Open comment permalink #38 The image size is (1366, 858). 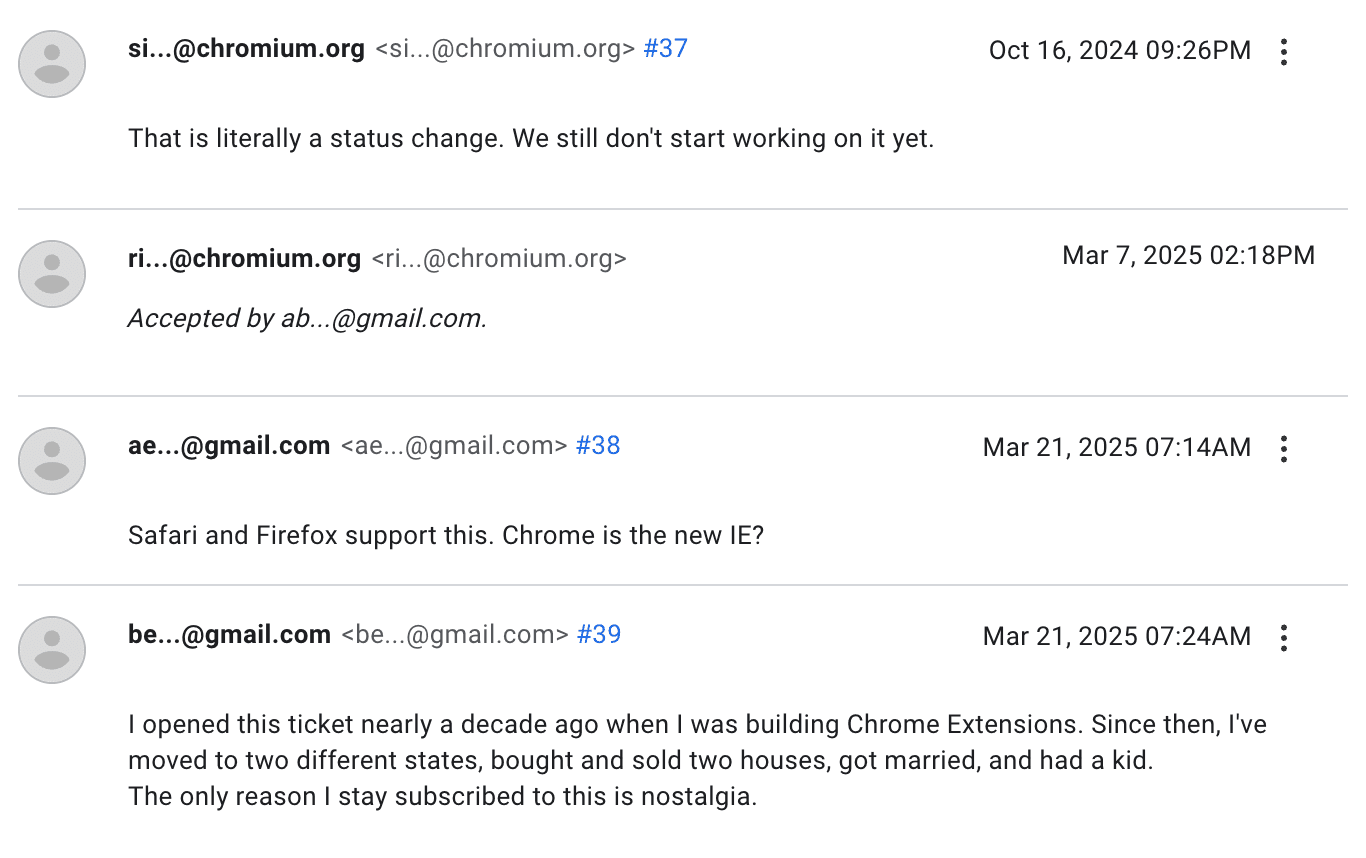pyautogui.click(x=598, y=446)
